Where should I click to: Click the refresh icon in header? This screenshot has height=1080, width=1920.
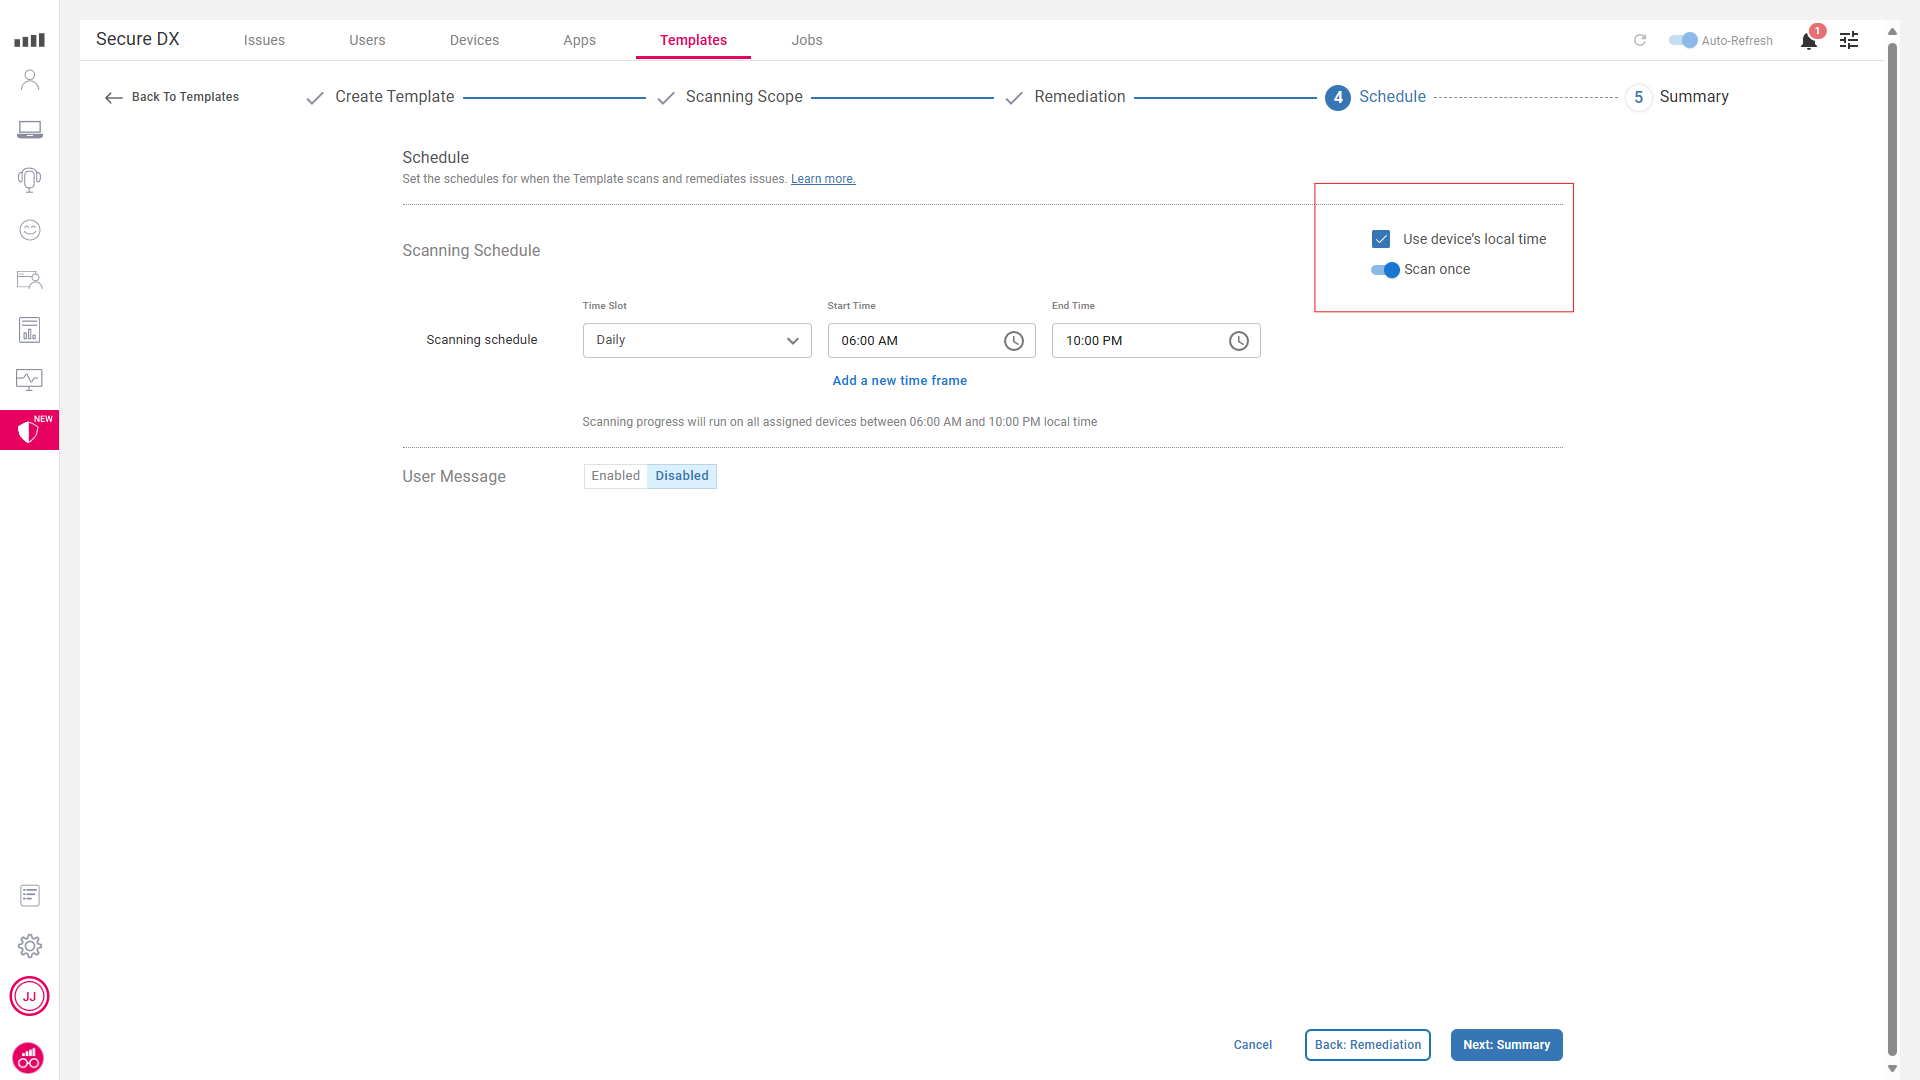[1640, 40]
